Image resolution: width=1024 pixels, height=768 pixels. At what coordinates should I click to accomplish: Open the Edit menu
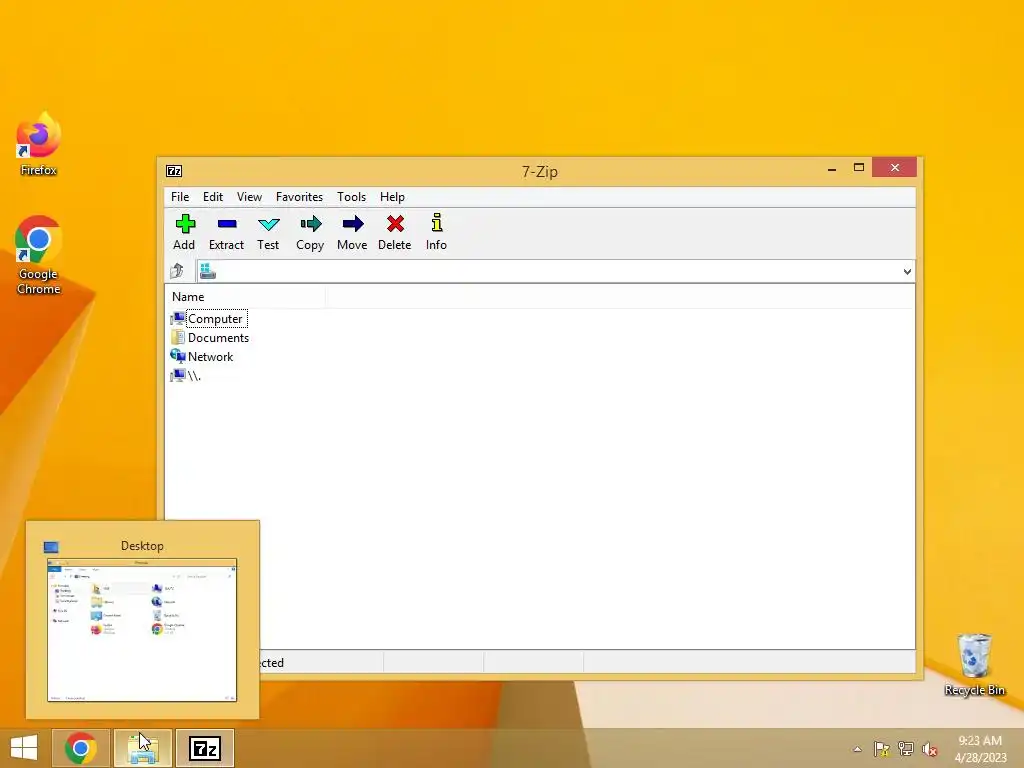(x=213, y=197)
